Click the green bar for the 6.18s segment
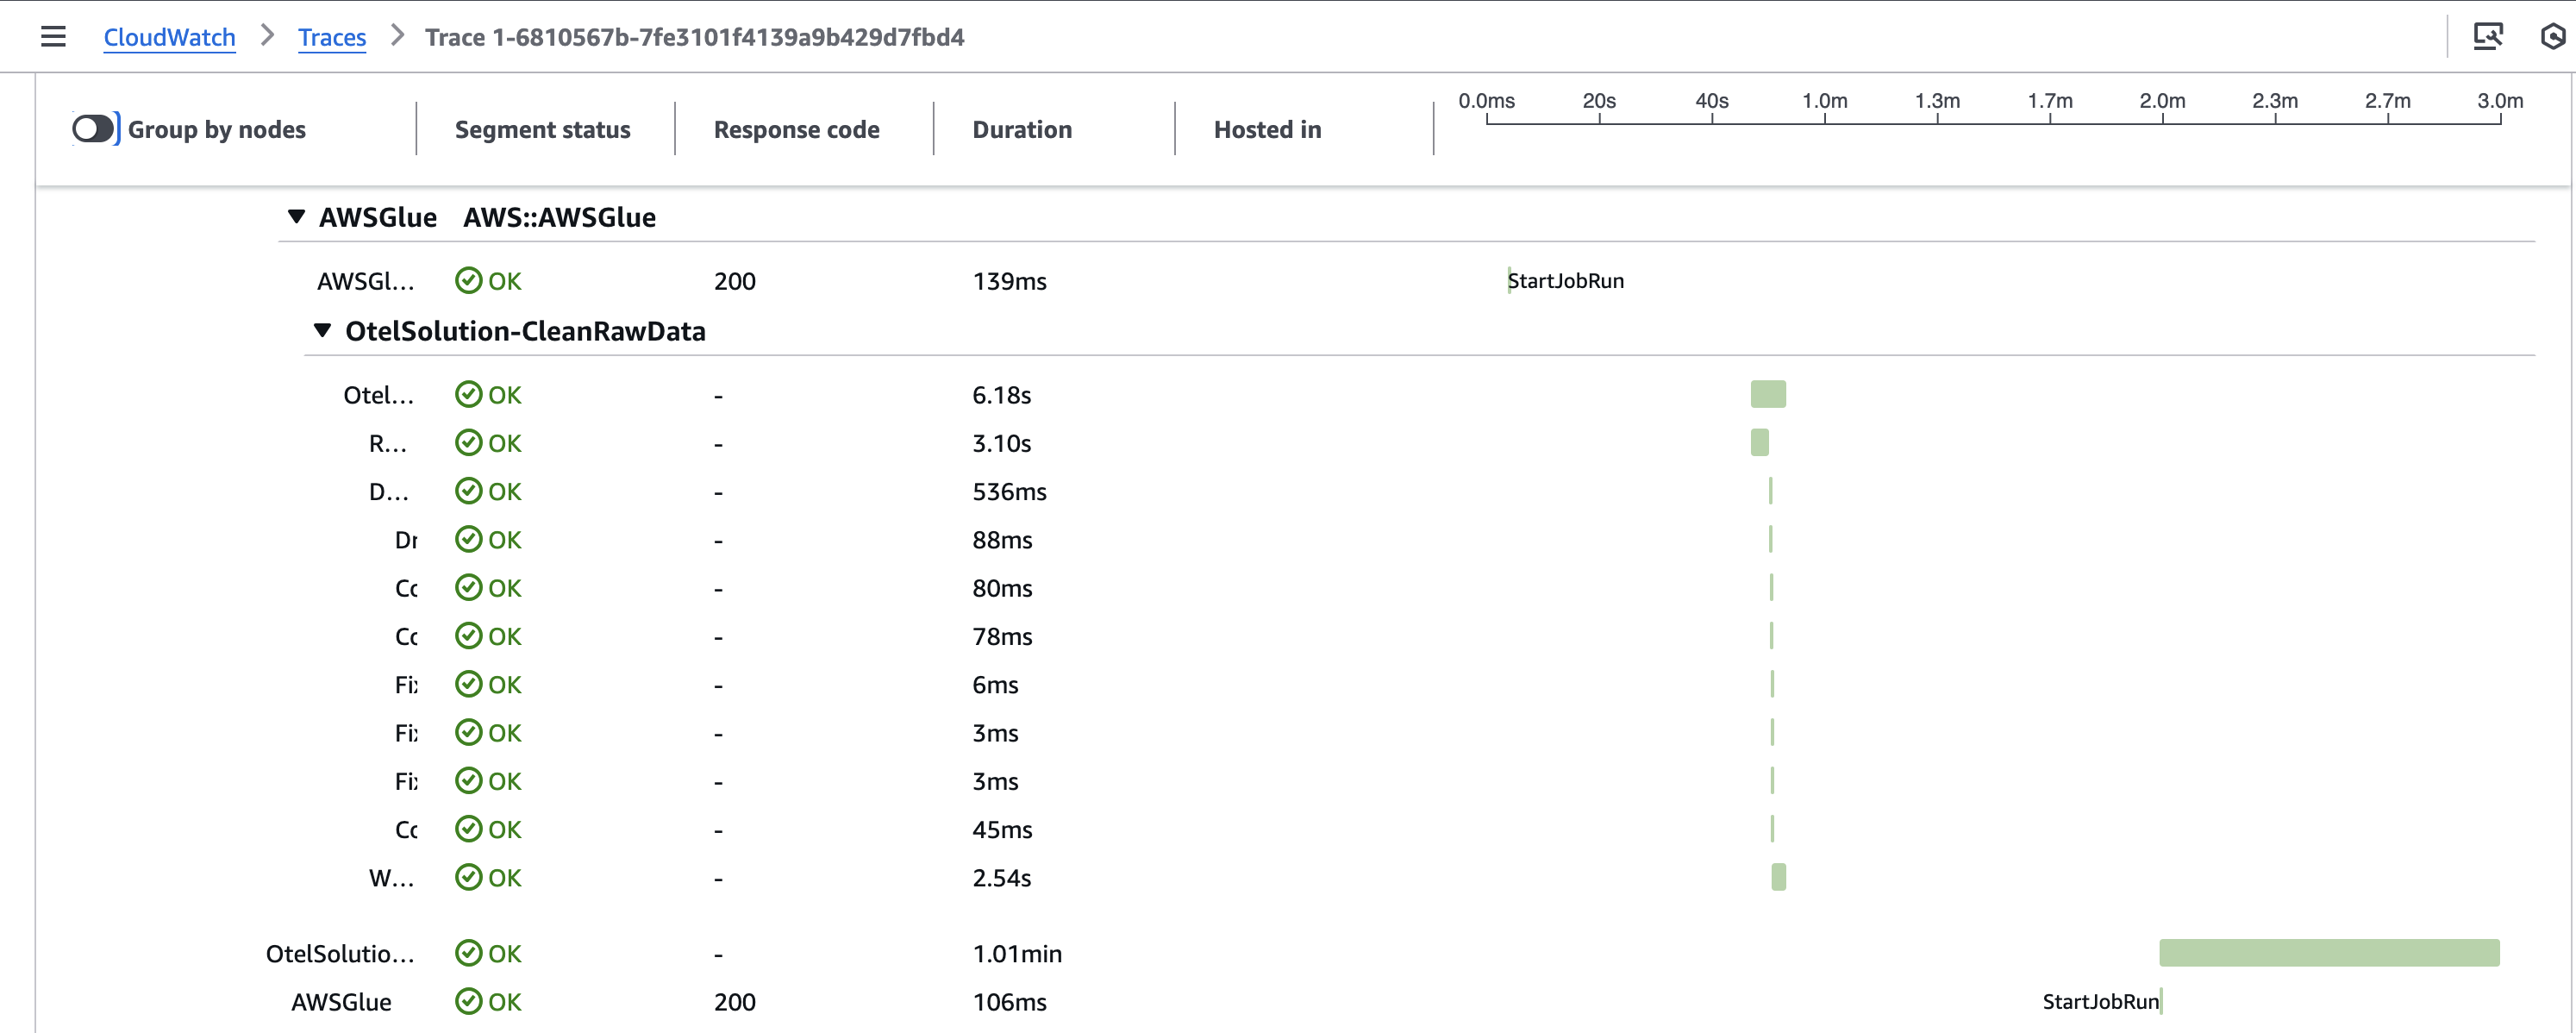Image resolution: width=2576 pixels, height=1033 pixels. [1767, 394]
